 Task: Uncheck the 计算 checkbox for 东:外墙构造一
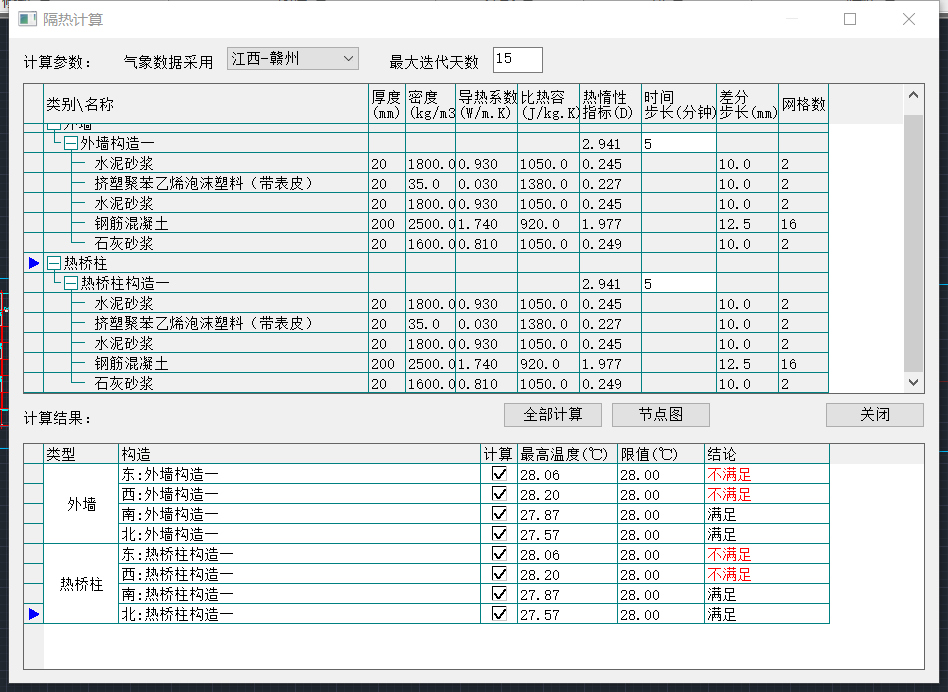click(499, 474)
